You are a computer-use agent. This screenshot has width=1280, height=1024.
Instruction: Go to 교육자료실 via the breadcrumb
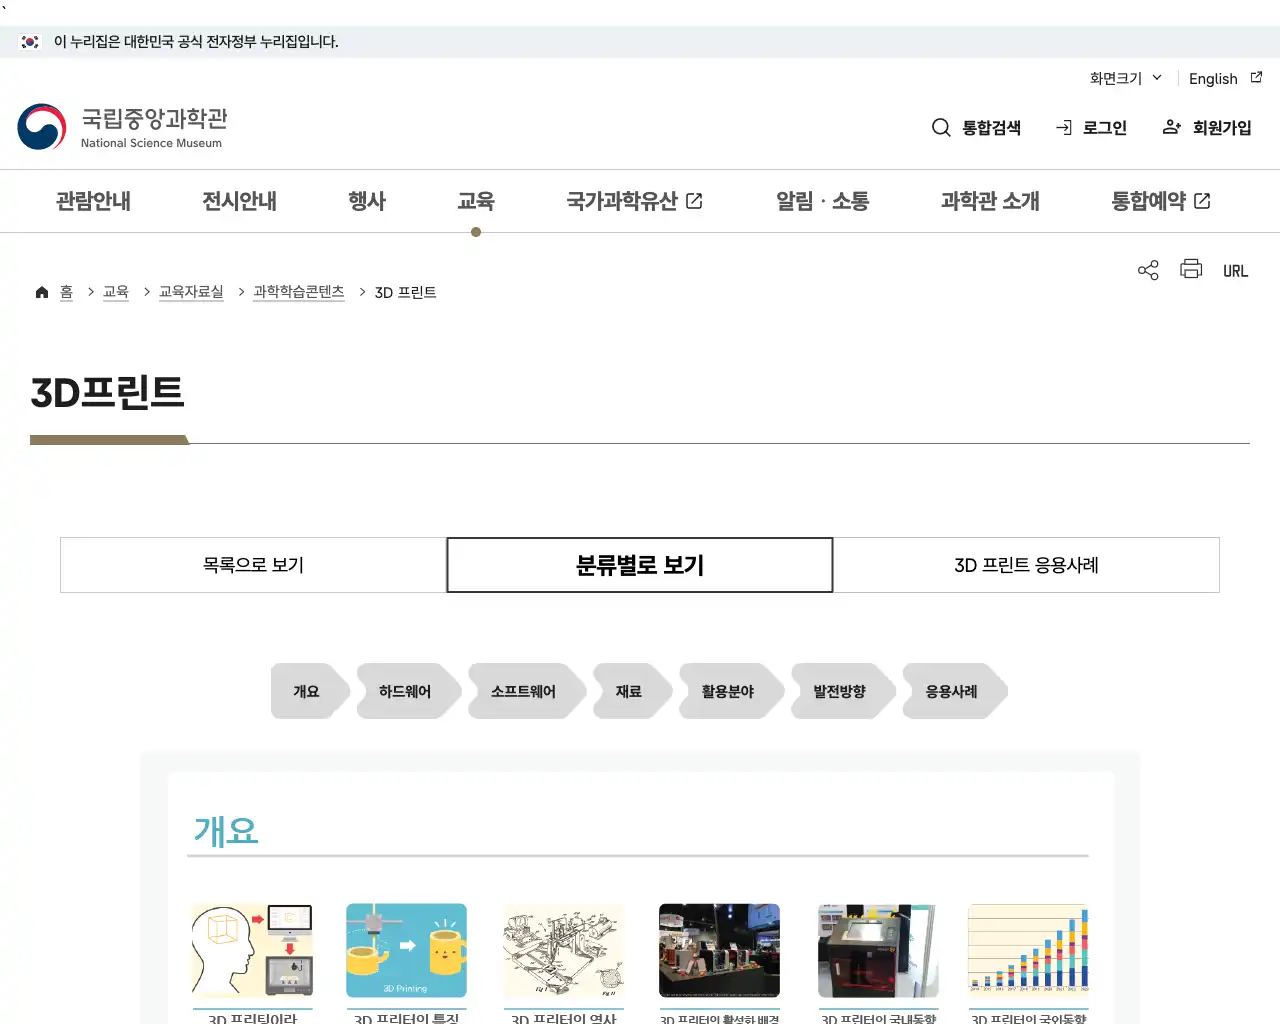(x=191, y=291)
